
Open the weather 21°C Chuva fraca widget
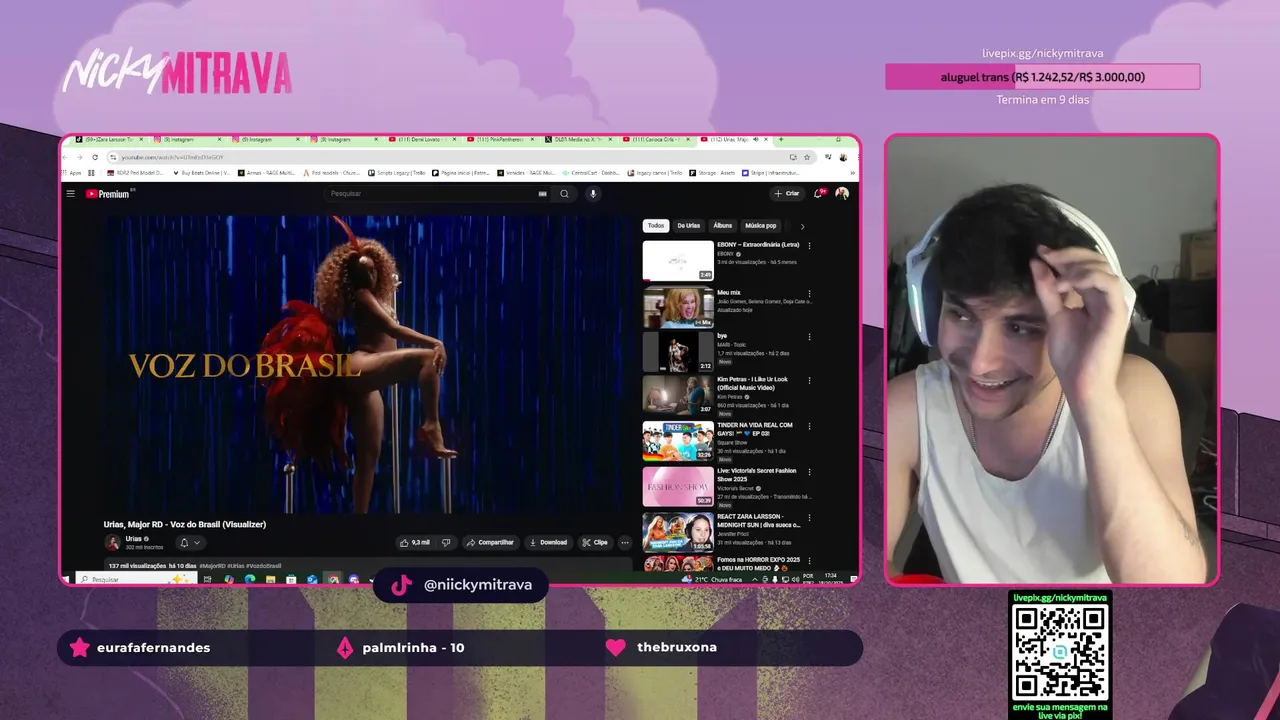coord(713,579)
